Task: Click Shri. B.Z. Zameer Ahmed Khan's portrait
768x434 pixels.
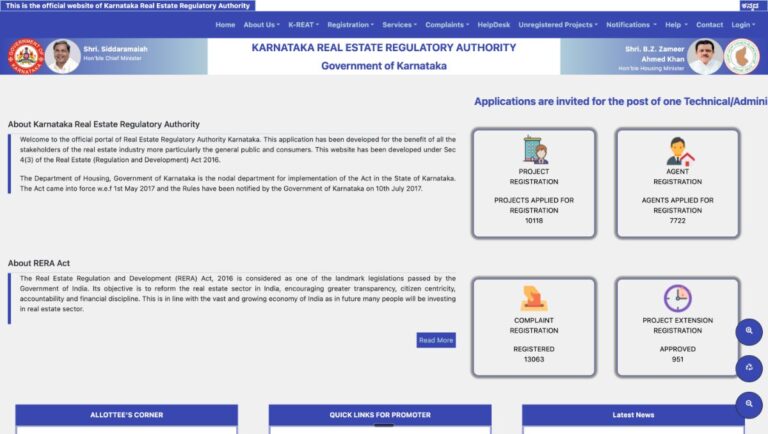Action: (x=705, y=56)
